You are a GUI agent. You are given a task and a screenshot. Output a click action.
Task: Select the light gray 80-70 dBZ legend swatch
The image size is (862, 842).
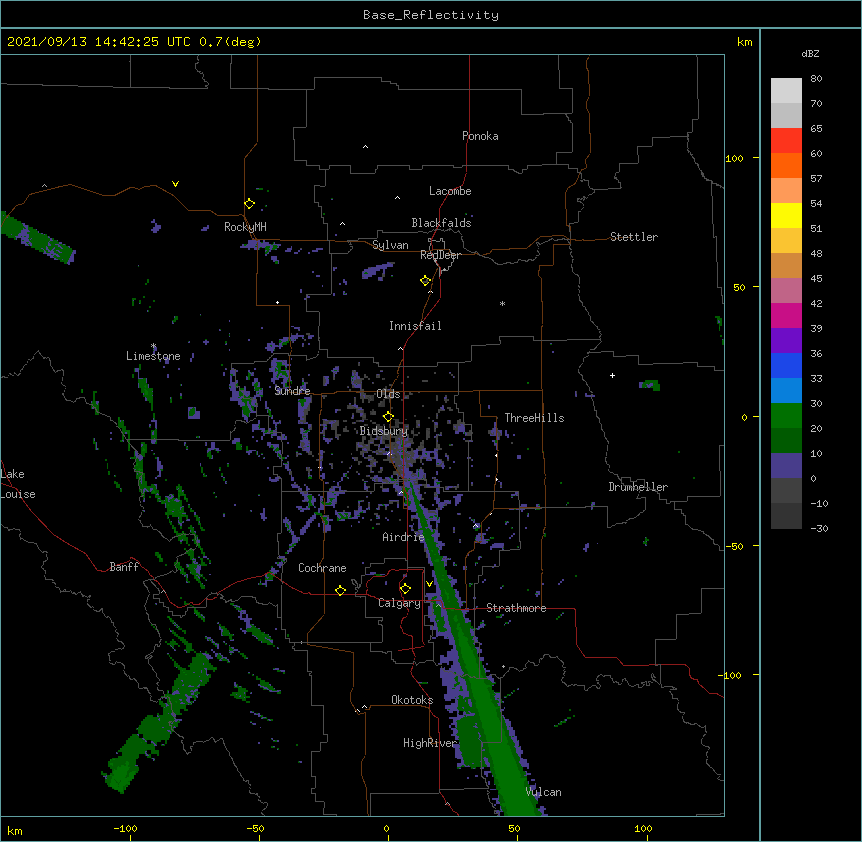(786, 90)
